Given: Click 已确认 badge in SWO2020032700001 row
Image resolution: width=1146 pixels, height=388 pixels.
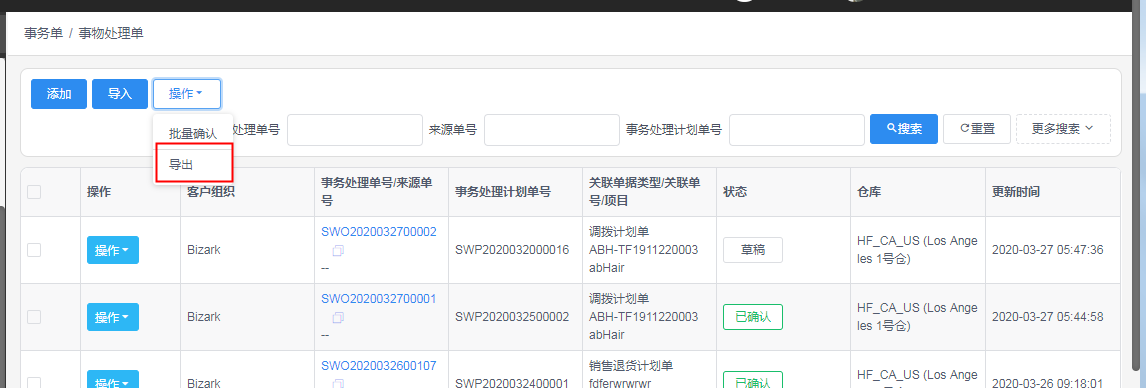Looking at the screenshot, I should click(x=753, y=317).
